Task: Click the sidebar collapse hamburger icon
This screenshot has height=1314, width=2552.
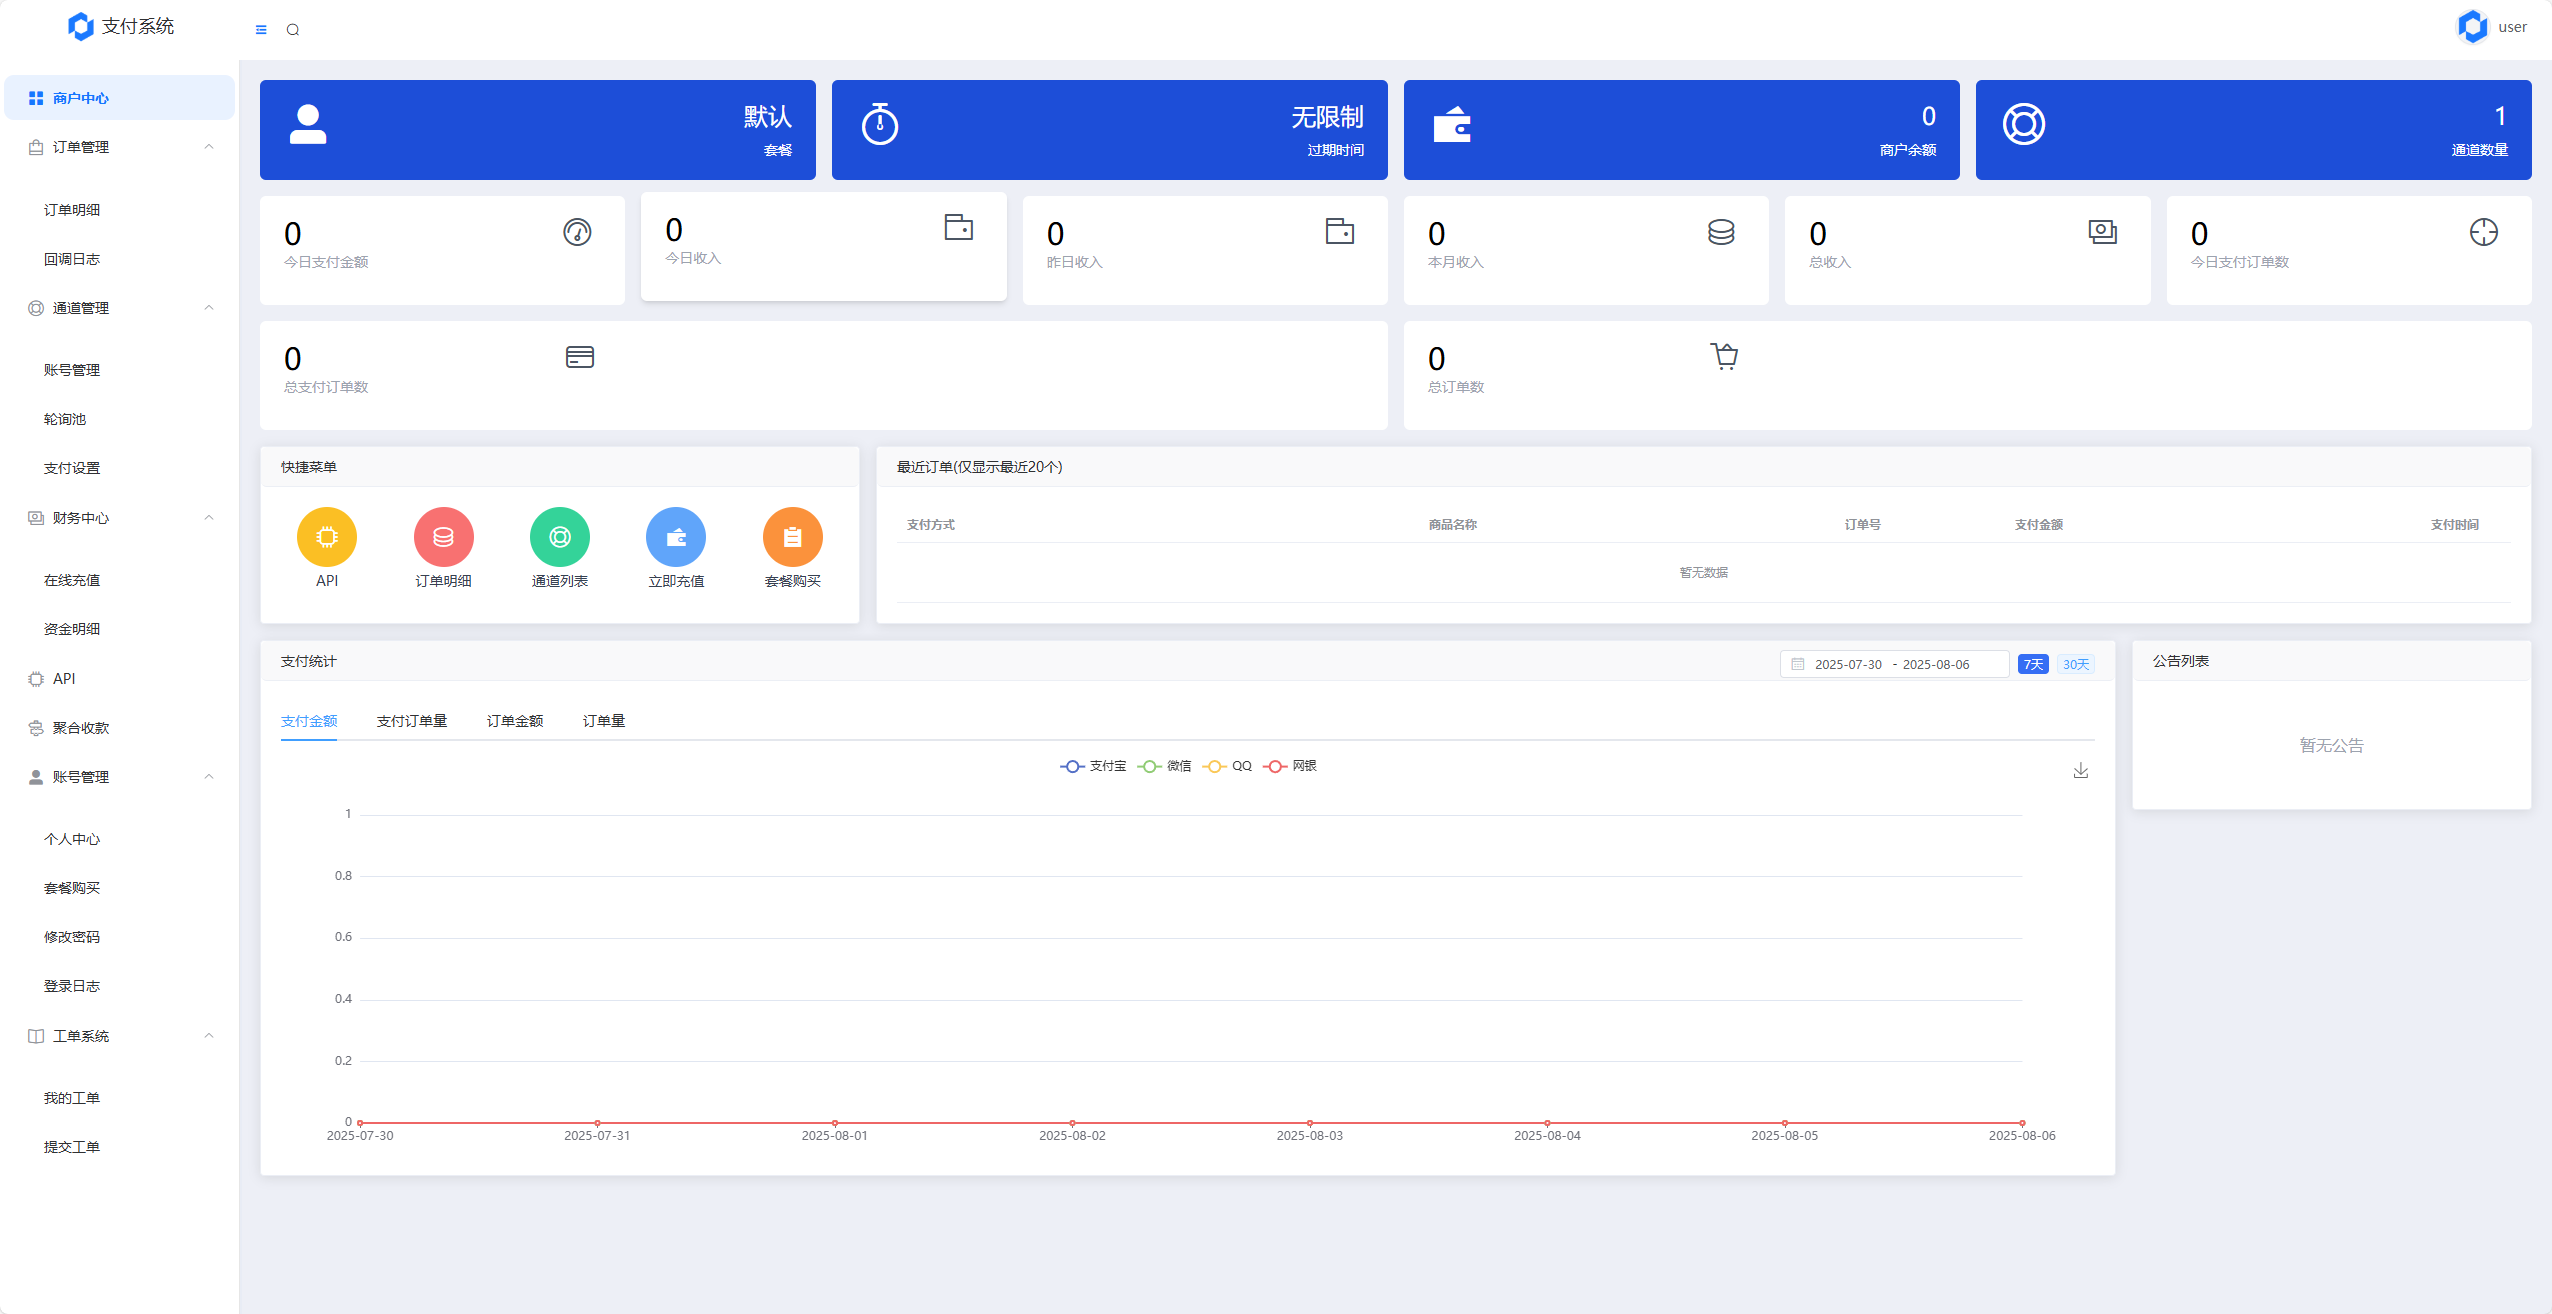Action: tap(261, 30)
